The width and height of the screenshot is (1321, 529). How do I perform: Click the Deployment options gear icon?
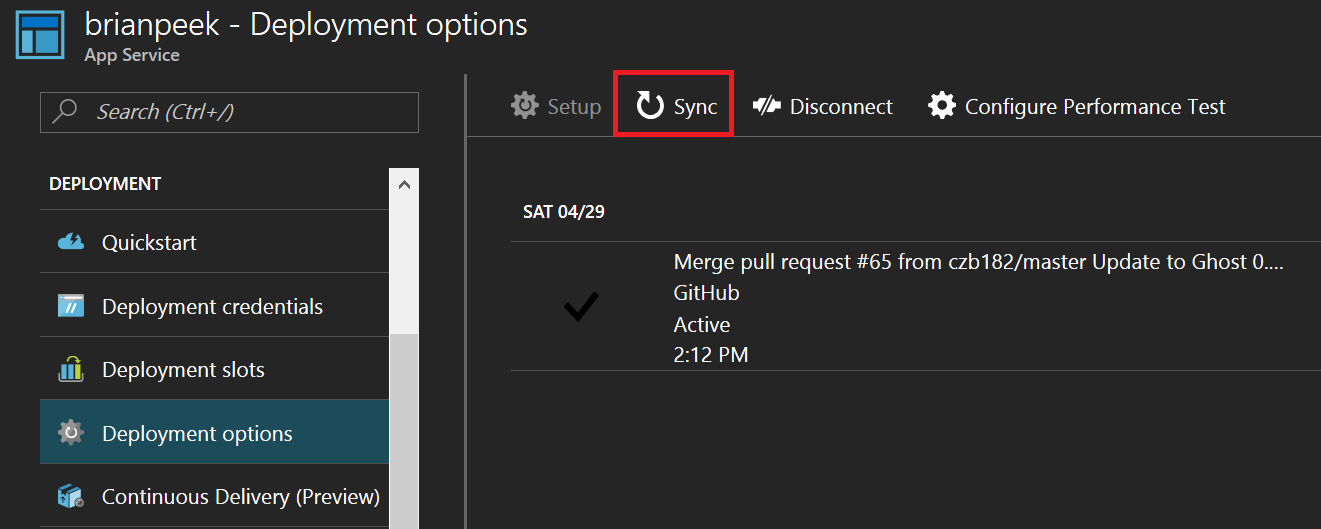pyautogui.click(x=71, y=433)
